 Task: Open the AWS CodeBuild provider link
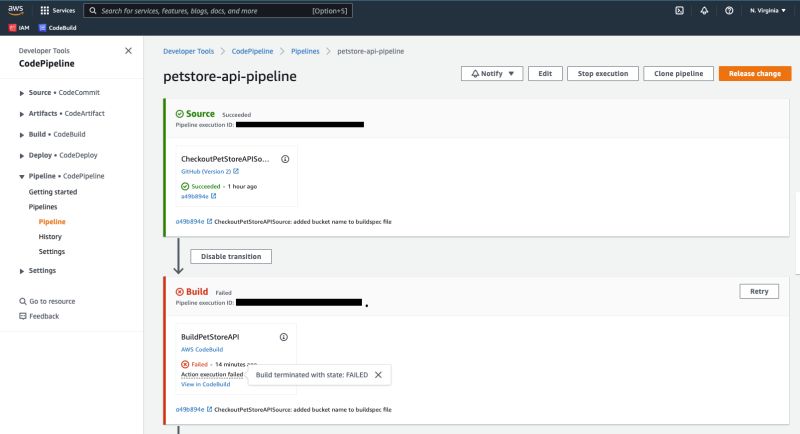tap(202, 349)
